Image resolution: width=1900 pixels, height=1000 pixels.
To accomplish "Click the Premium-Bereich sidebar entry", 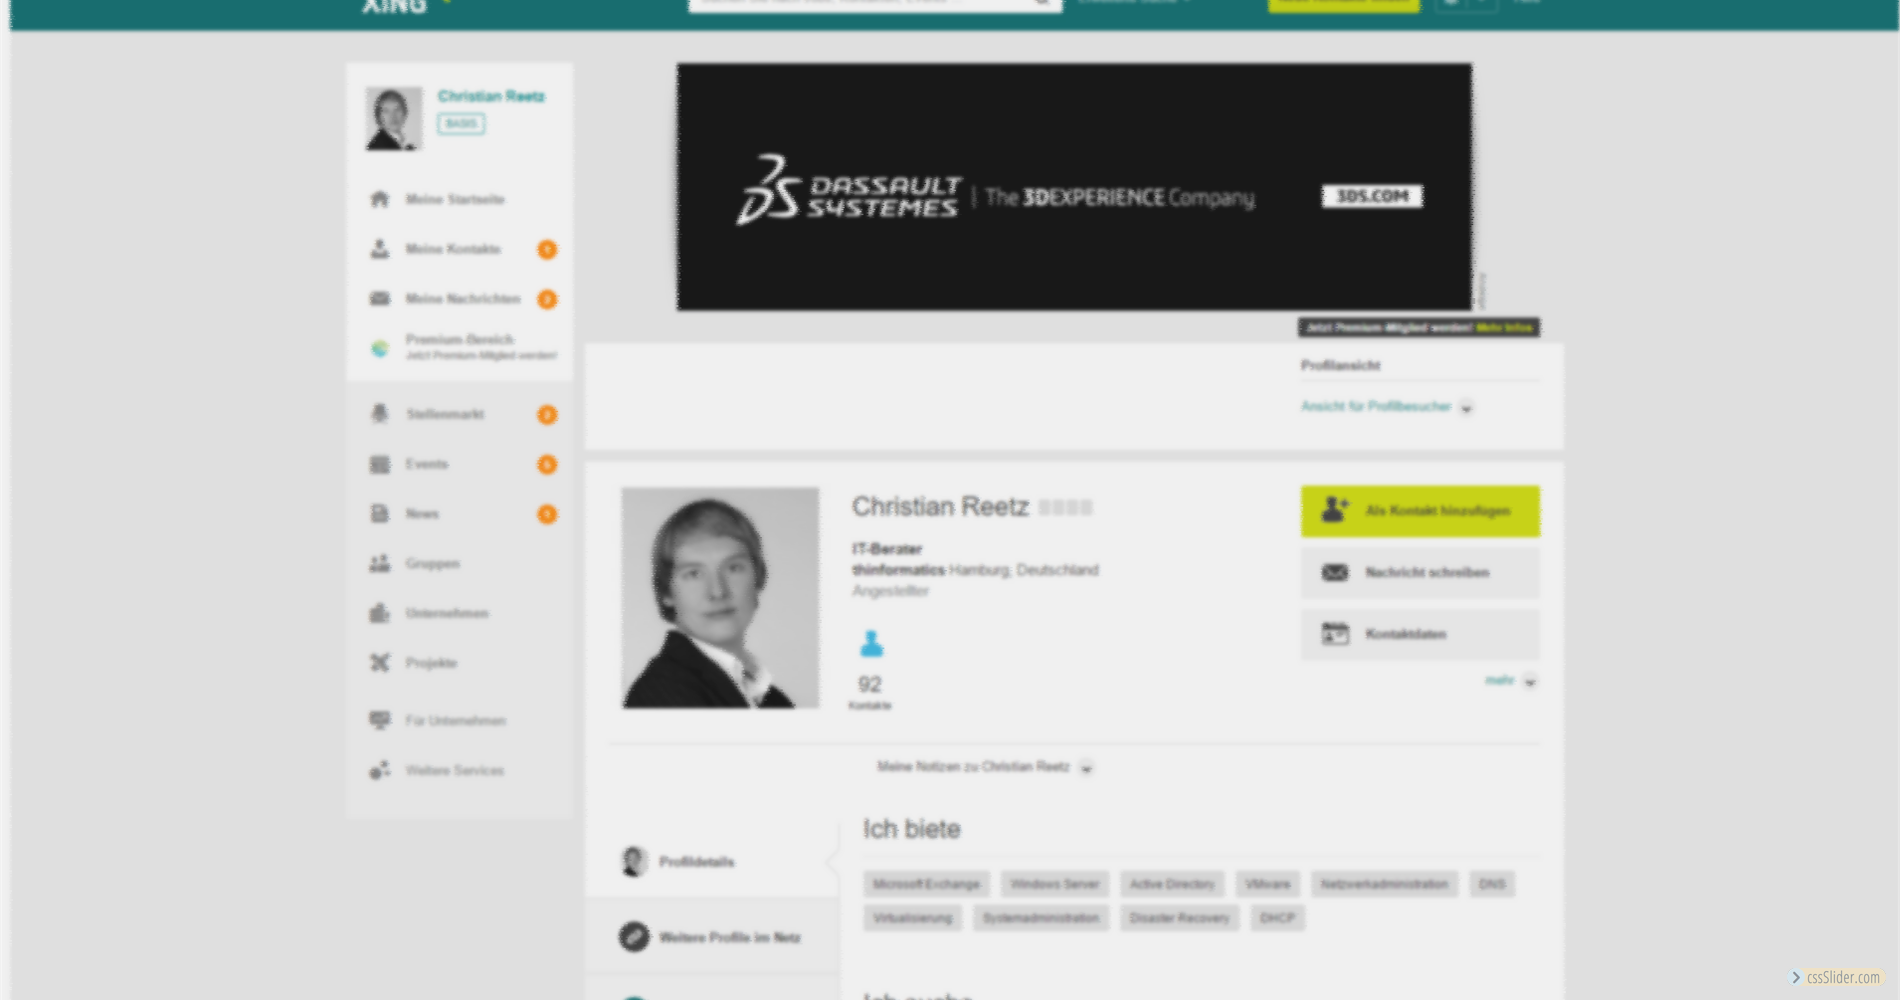I will click(459, 346).
